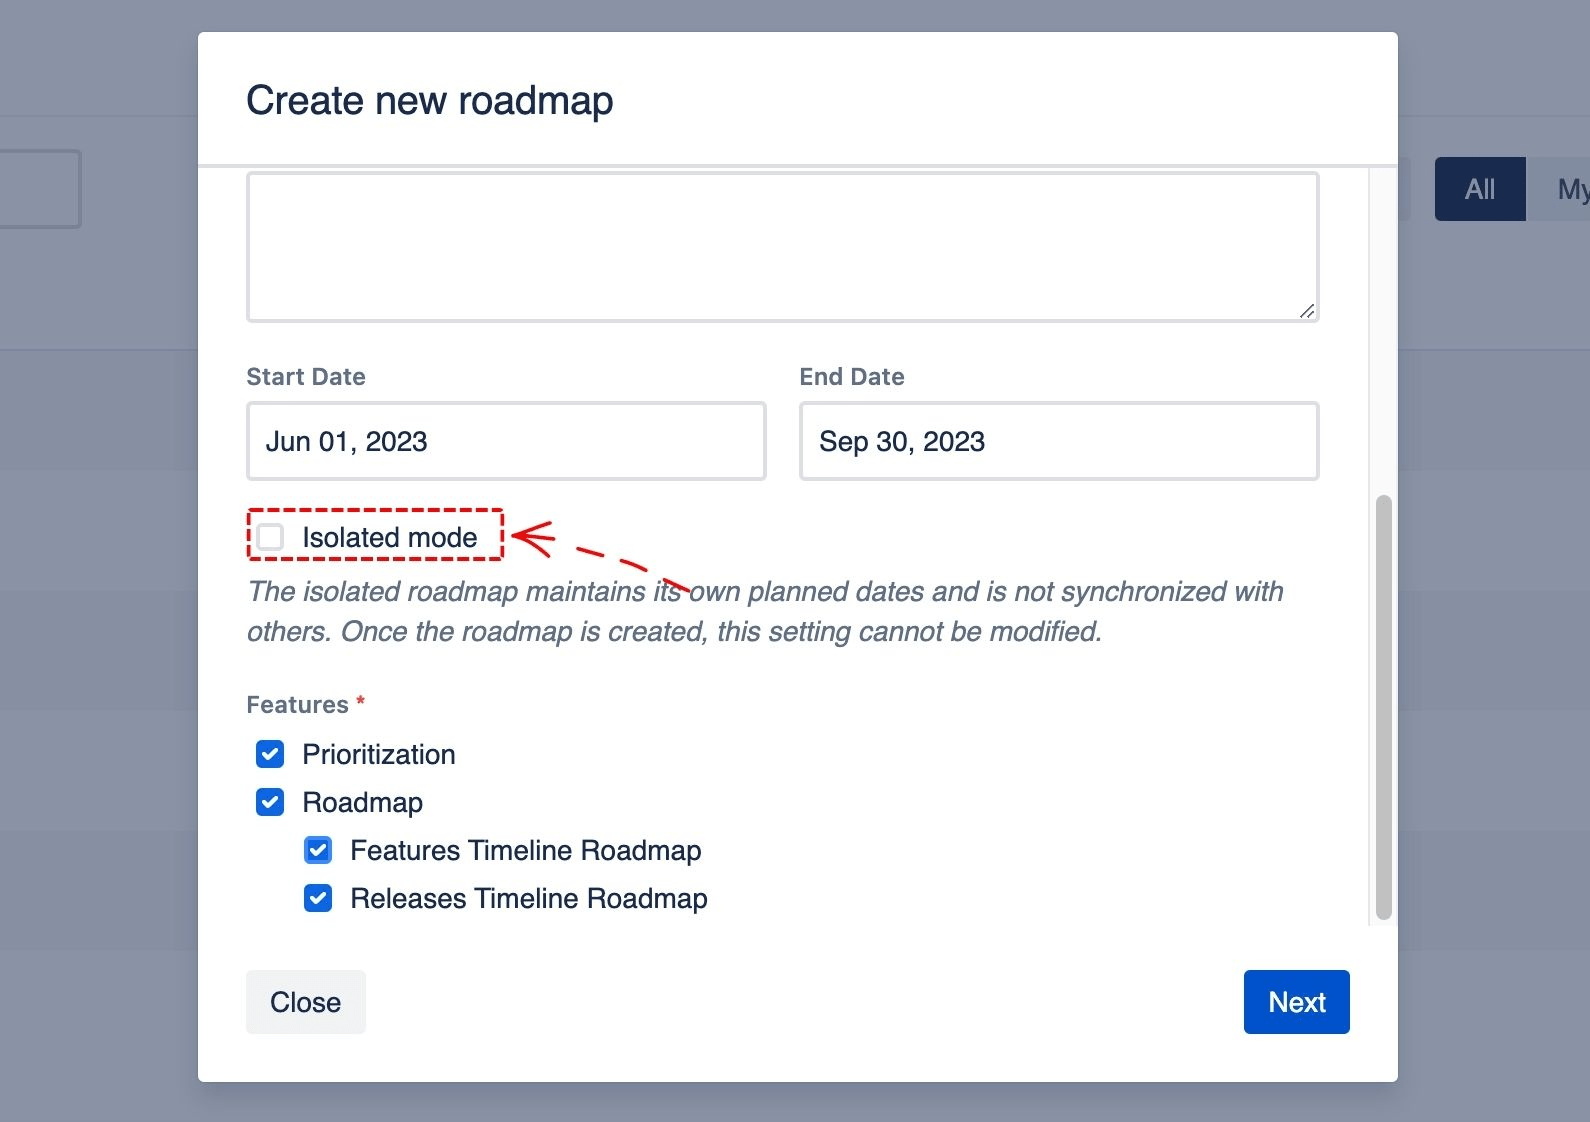Click the End Date field label
The height and width of the screenshot is (1122, 1590).
click(851, 376)
